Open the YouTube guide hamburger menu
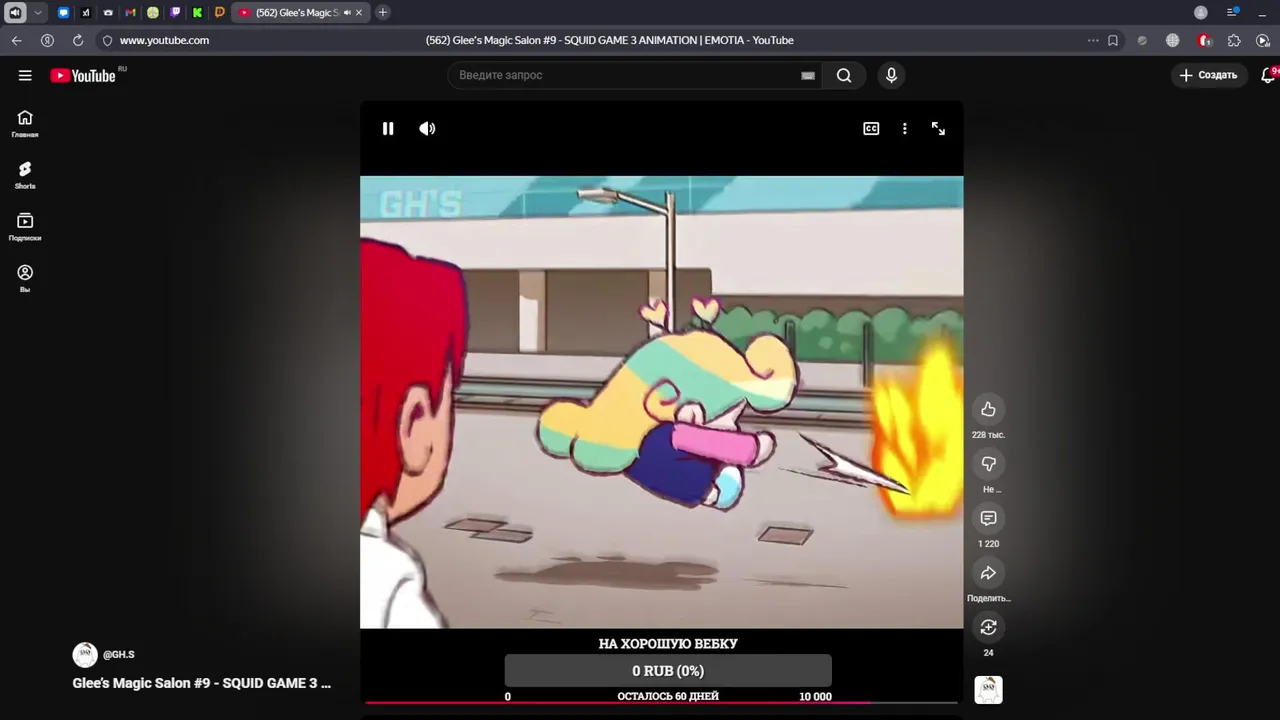 click(x=25, y=75)
